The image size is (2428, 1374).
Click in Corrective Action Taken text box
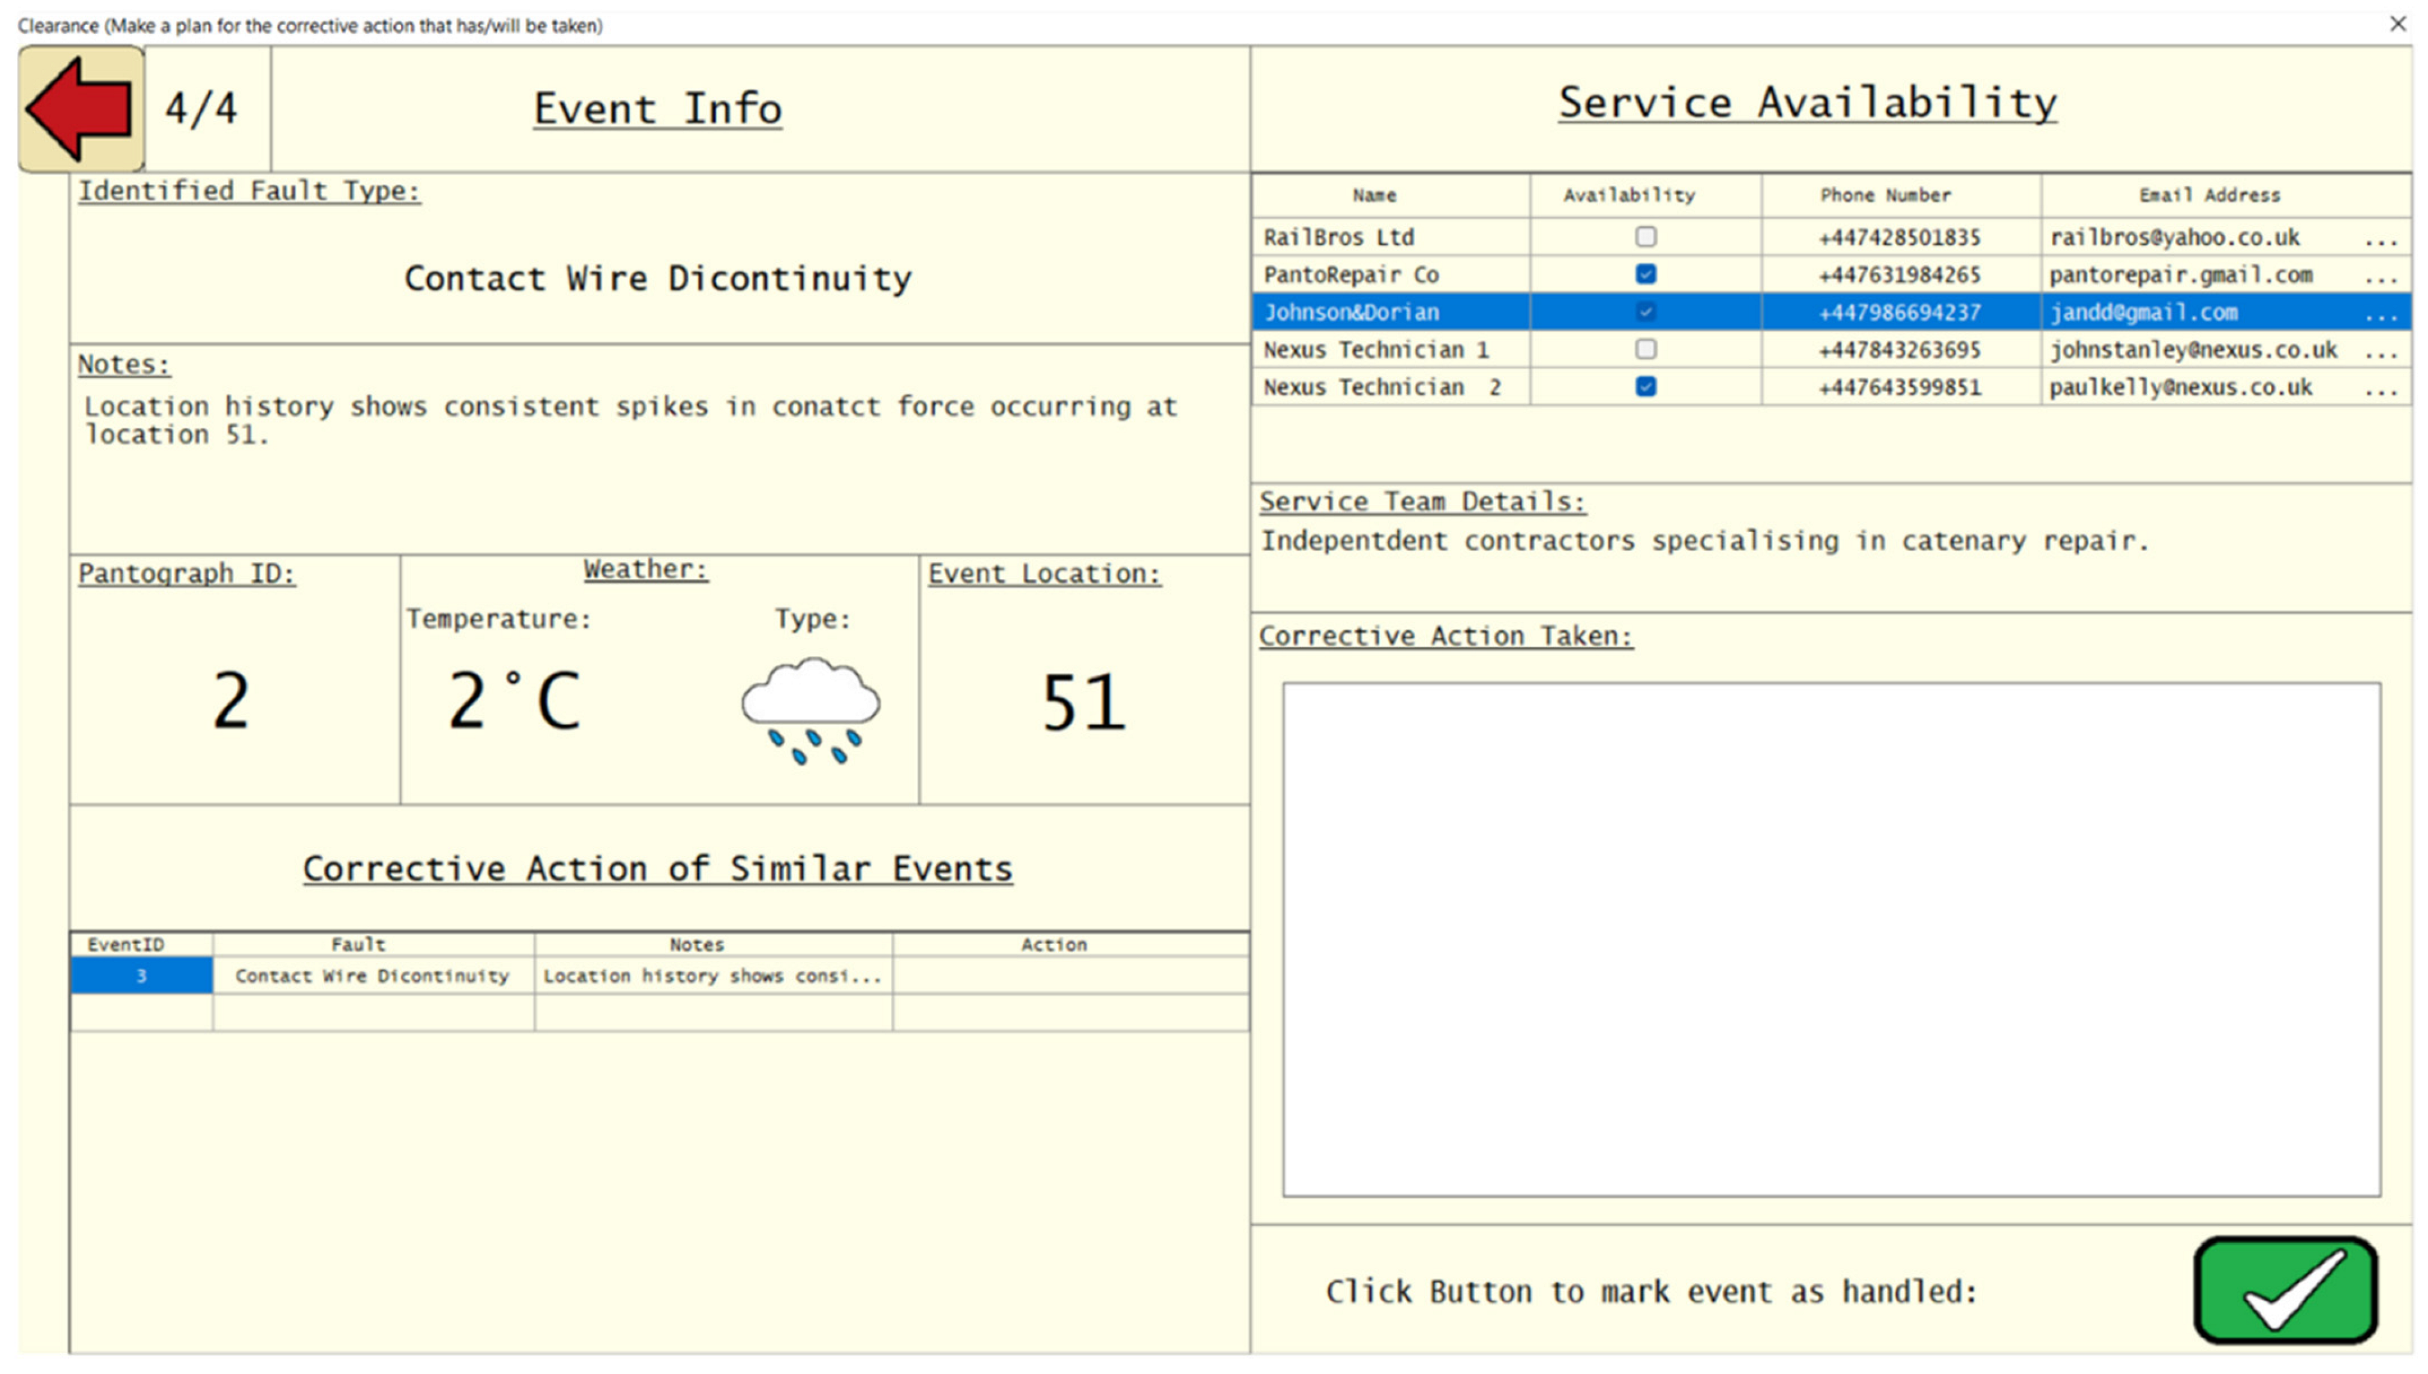[1830, 938]
